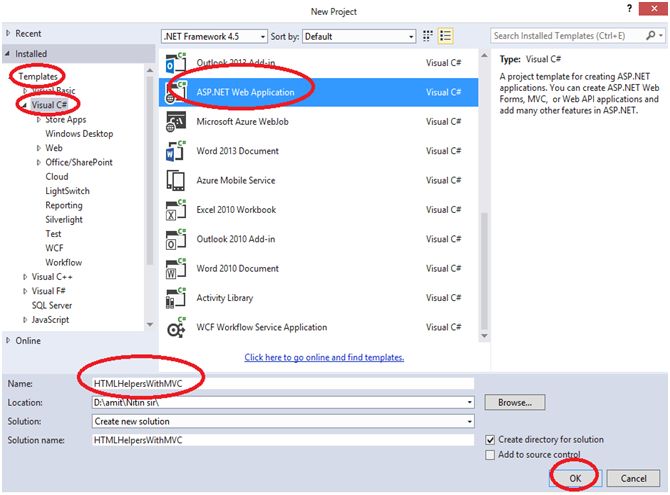Click the Outlook 2013 Add-in template icon

tap(176, 63)
